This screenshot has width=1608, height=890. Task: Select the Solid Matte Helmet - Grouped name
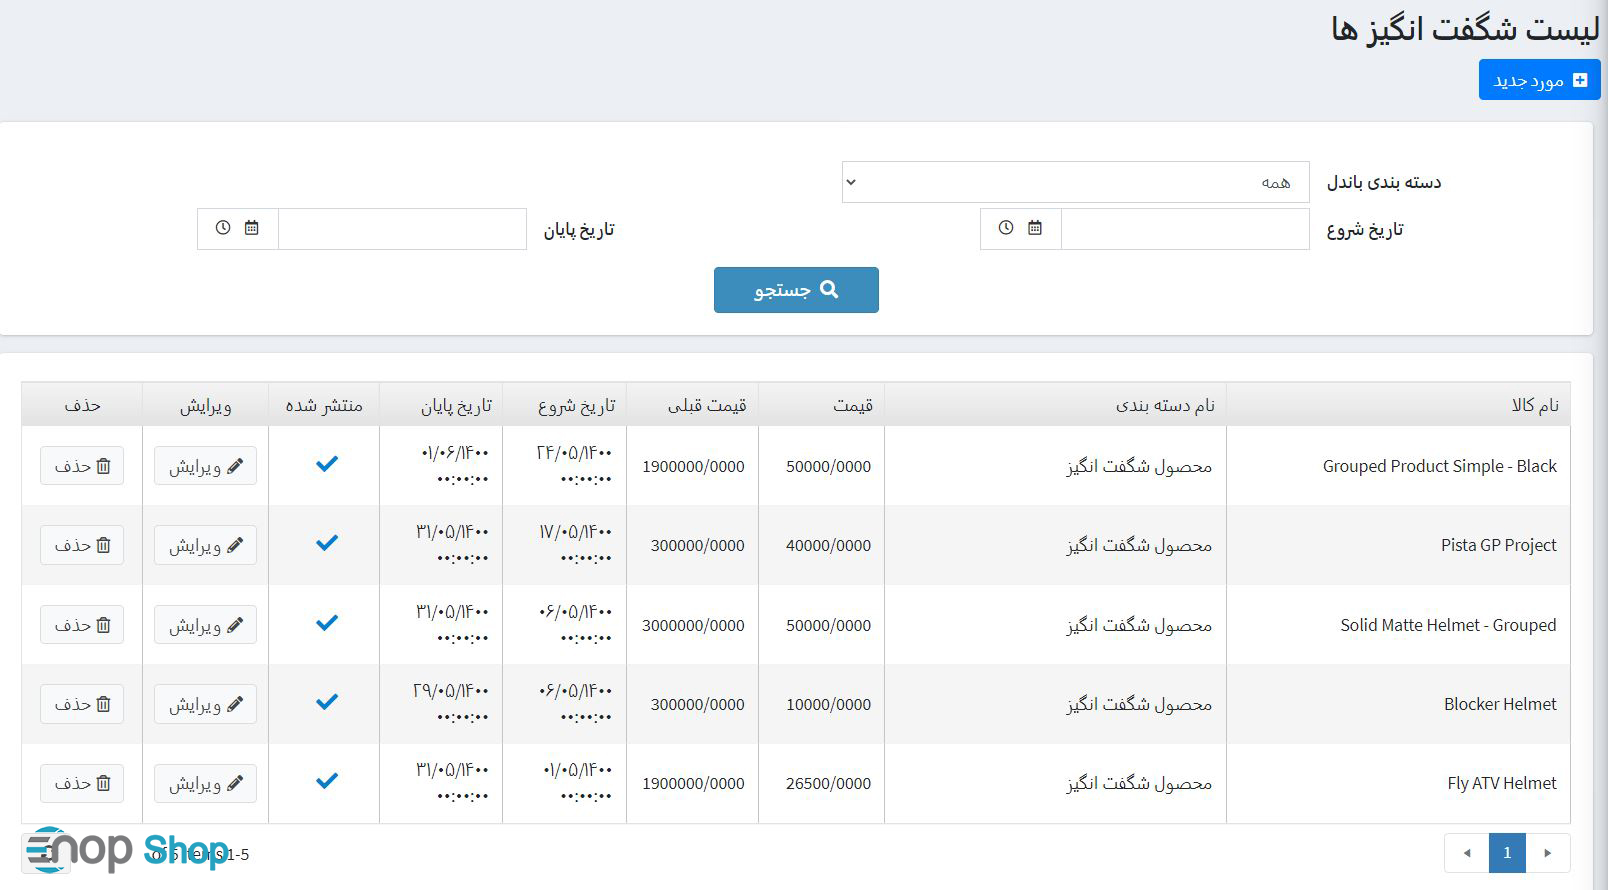coord(1449,625)
